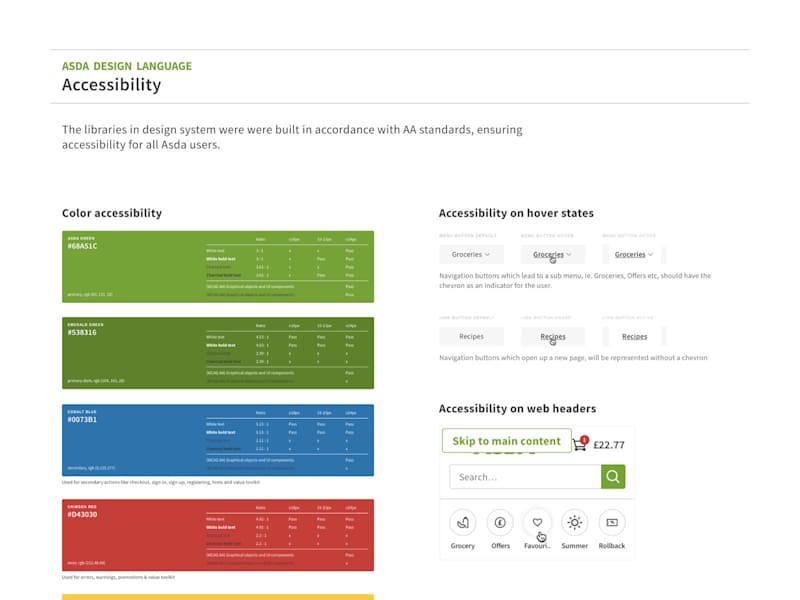Select the Crimson Red #D43030 swatch
Screen dimensions: 800x600
coord(218,535)
